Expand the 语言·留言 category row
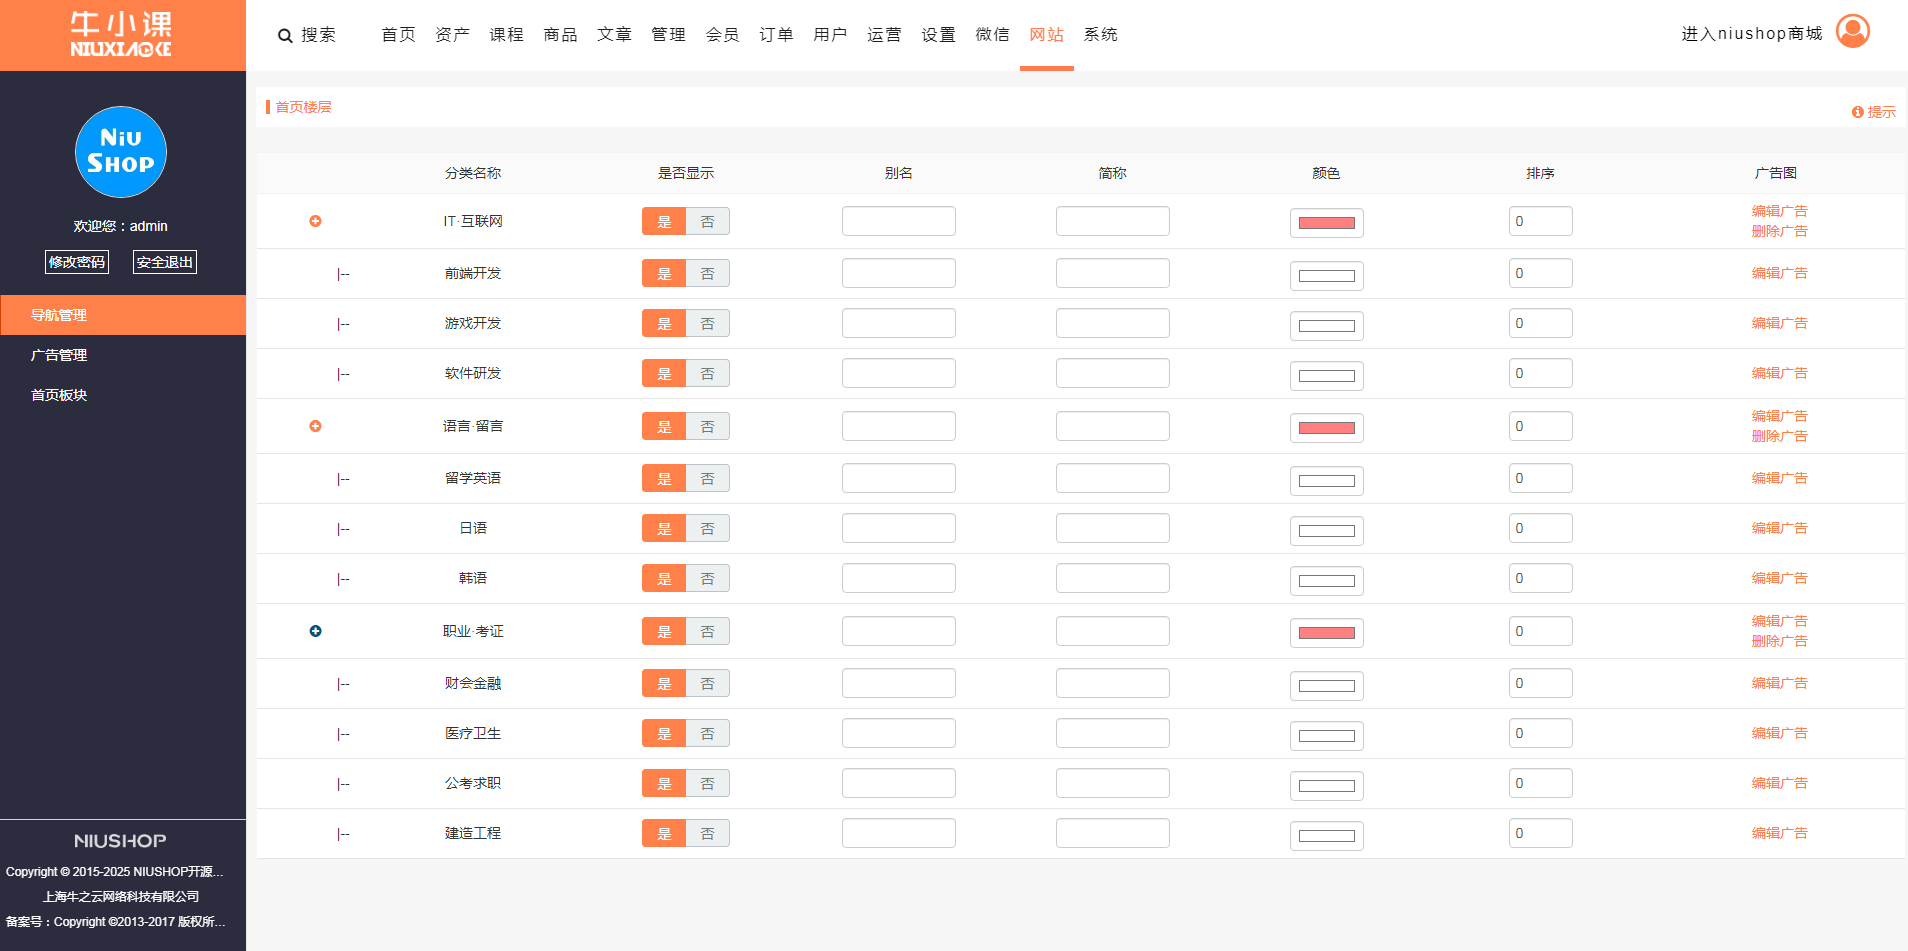The height and width of the screenshot is (951, 1908). 315,426
